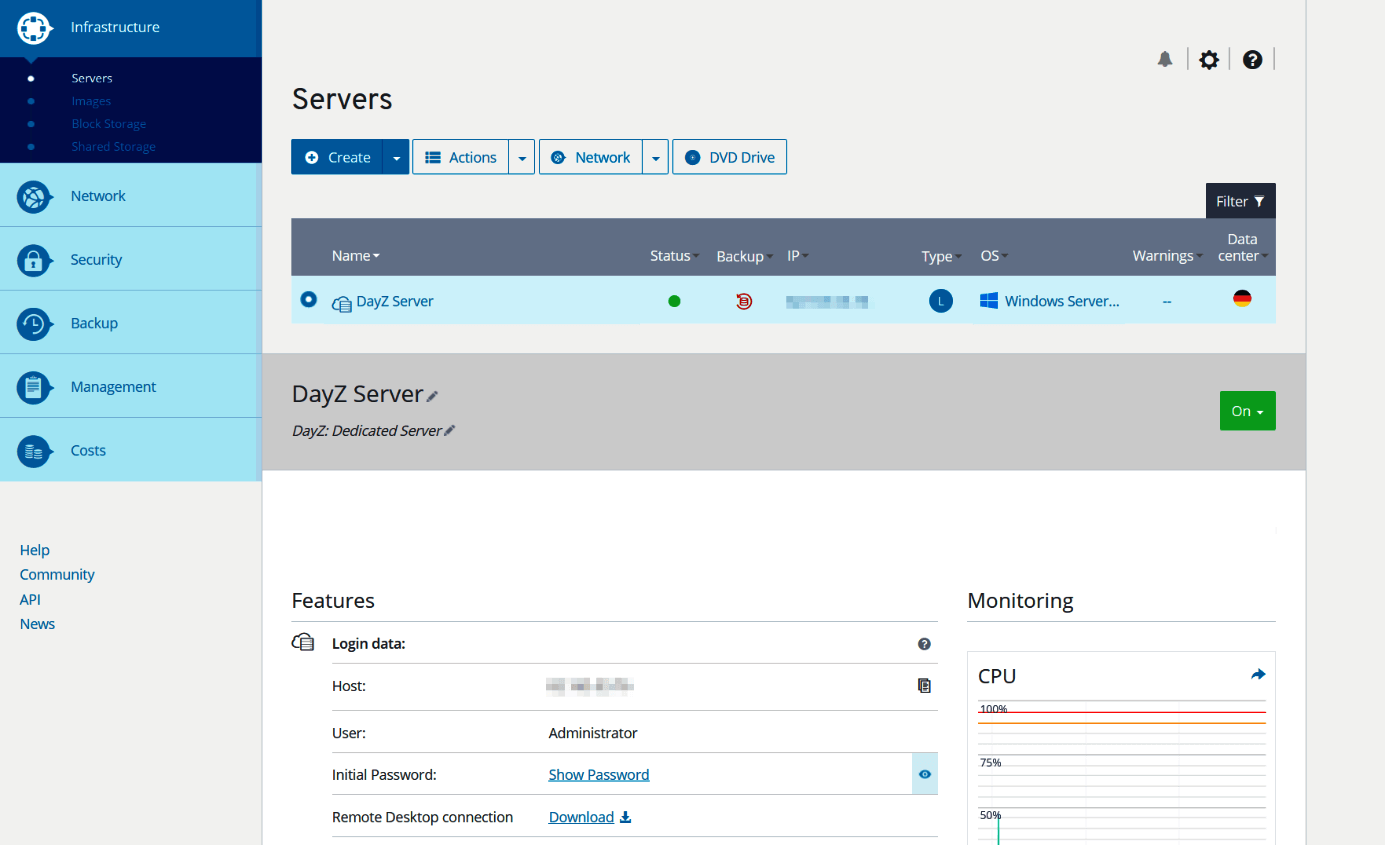Open the Security padlock icon
Screen dimensions: 1385x845
pos(33,259)
